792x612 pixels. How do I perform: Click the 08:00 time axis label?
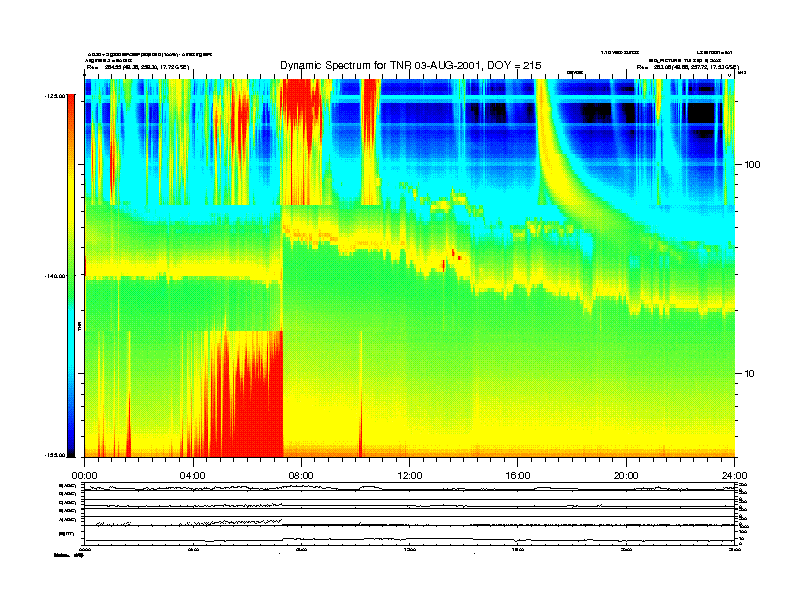[301, 476]
